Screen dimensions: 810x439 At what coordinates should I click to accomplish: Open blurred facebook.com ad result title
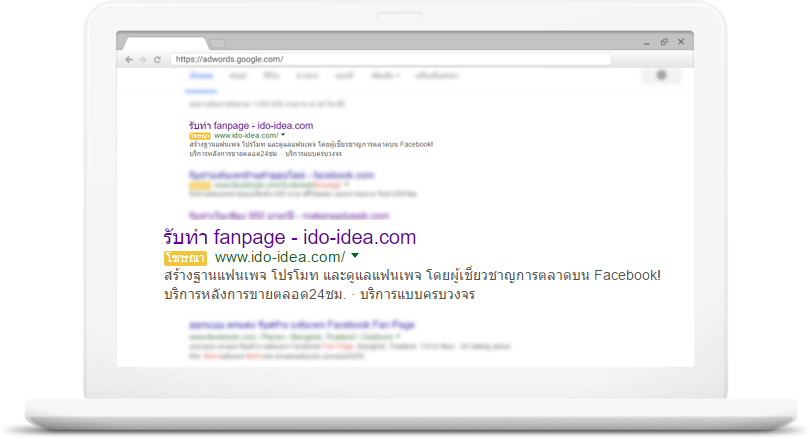click(x=282, y=175)
